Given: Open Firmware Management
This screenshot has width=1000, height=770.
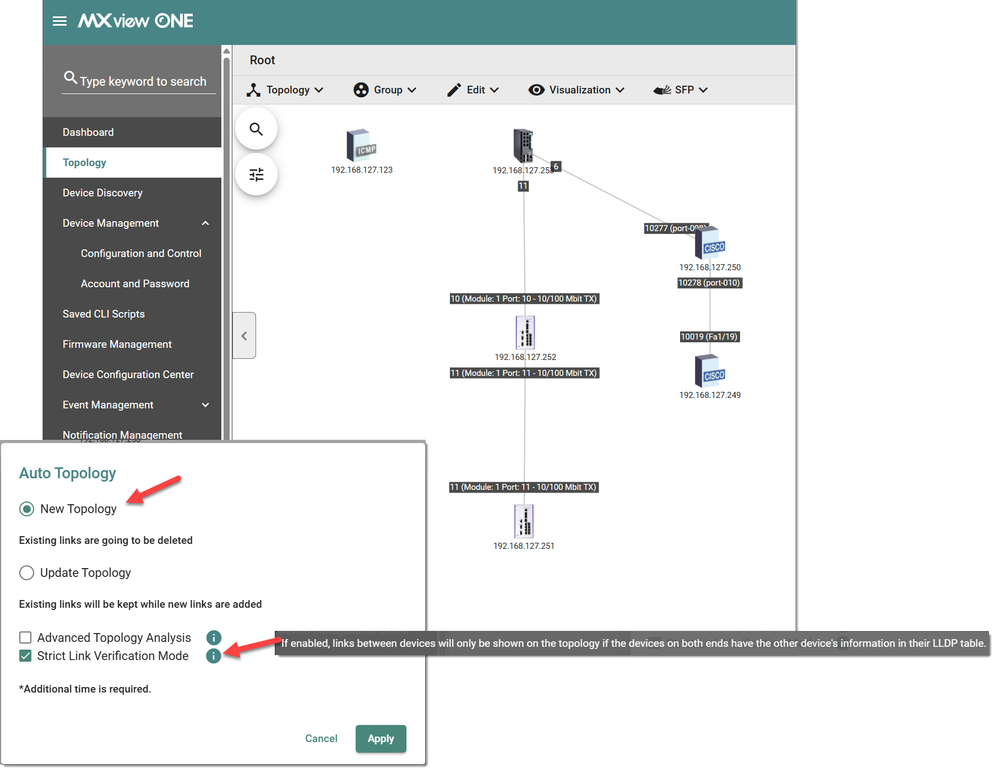Looking at the screenshot, I should 133,344.
